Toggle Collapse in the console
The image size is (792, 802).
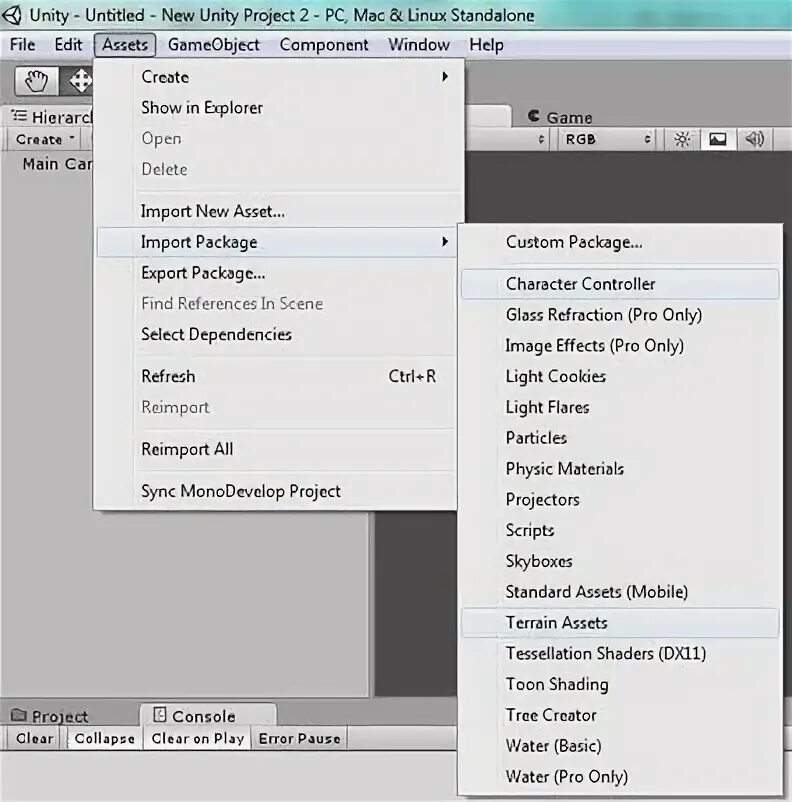(104, 739)
